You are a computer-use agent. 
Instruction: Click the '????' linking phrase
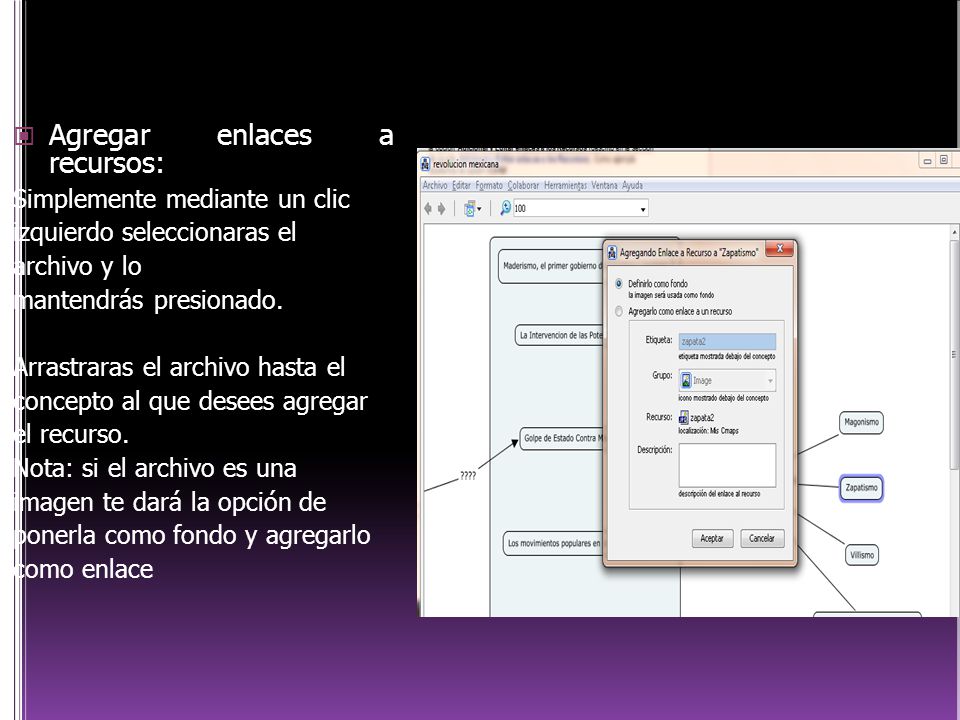pyautogui.click(x=468, y=476)
